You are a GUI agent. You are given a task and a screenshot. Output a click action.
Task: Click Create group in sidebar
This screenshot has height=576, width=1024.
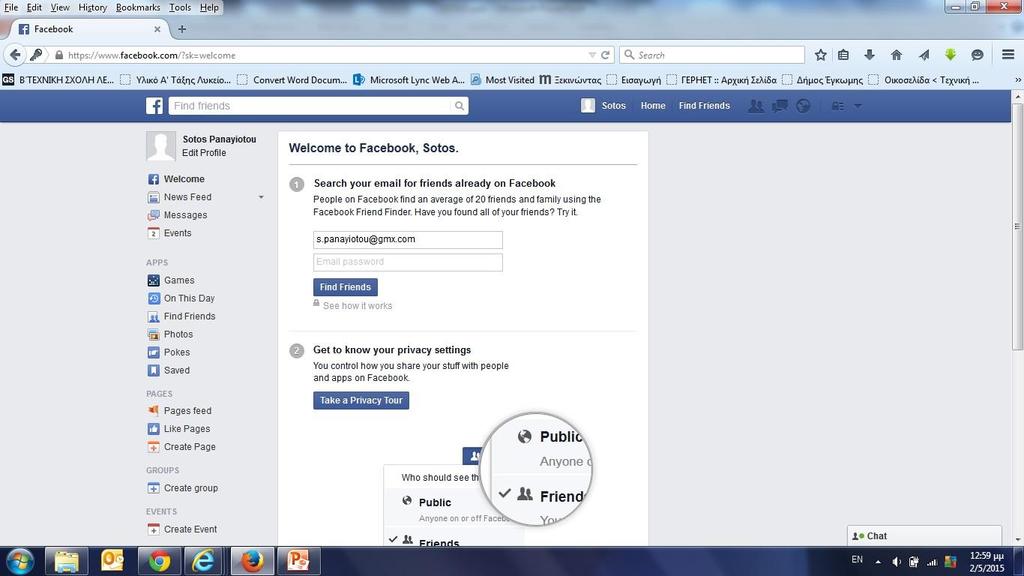point(191,488)
